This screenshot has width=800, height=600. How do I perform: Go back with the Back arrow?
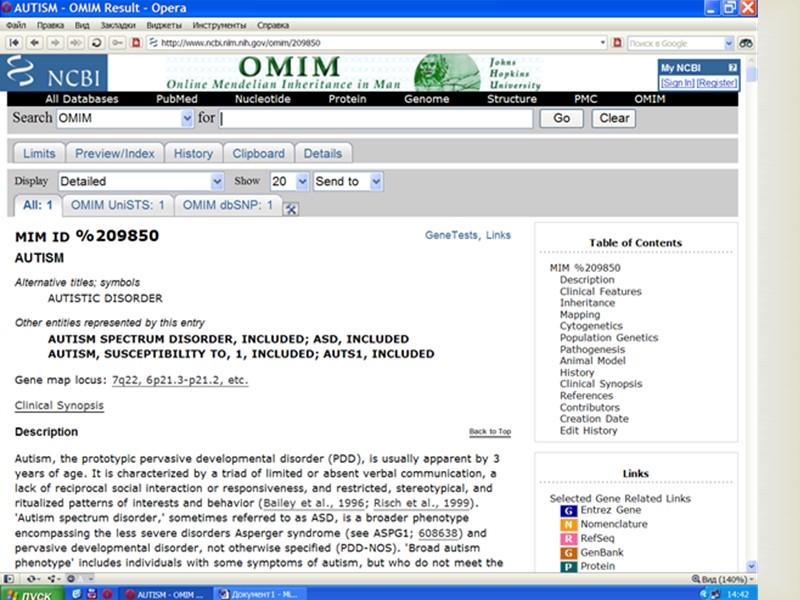(34, 43)
